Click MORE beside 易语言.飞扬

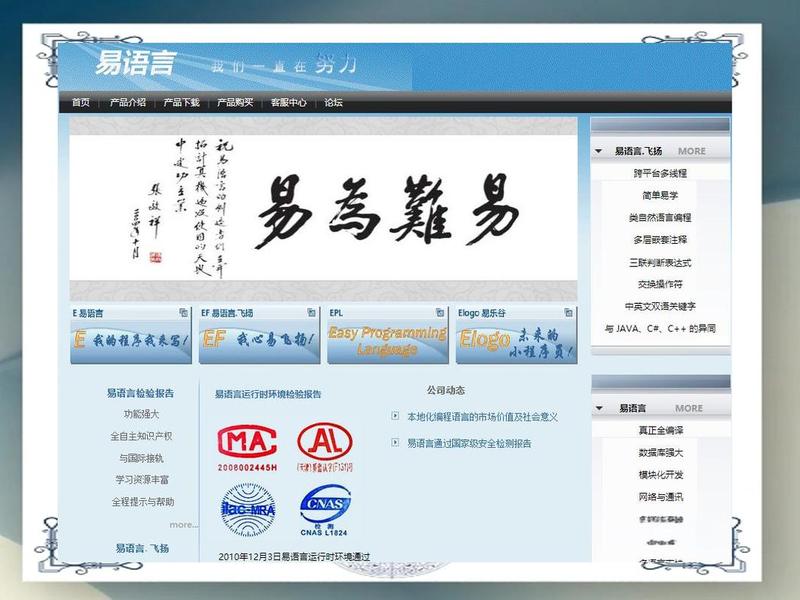pos(692,151)
